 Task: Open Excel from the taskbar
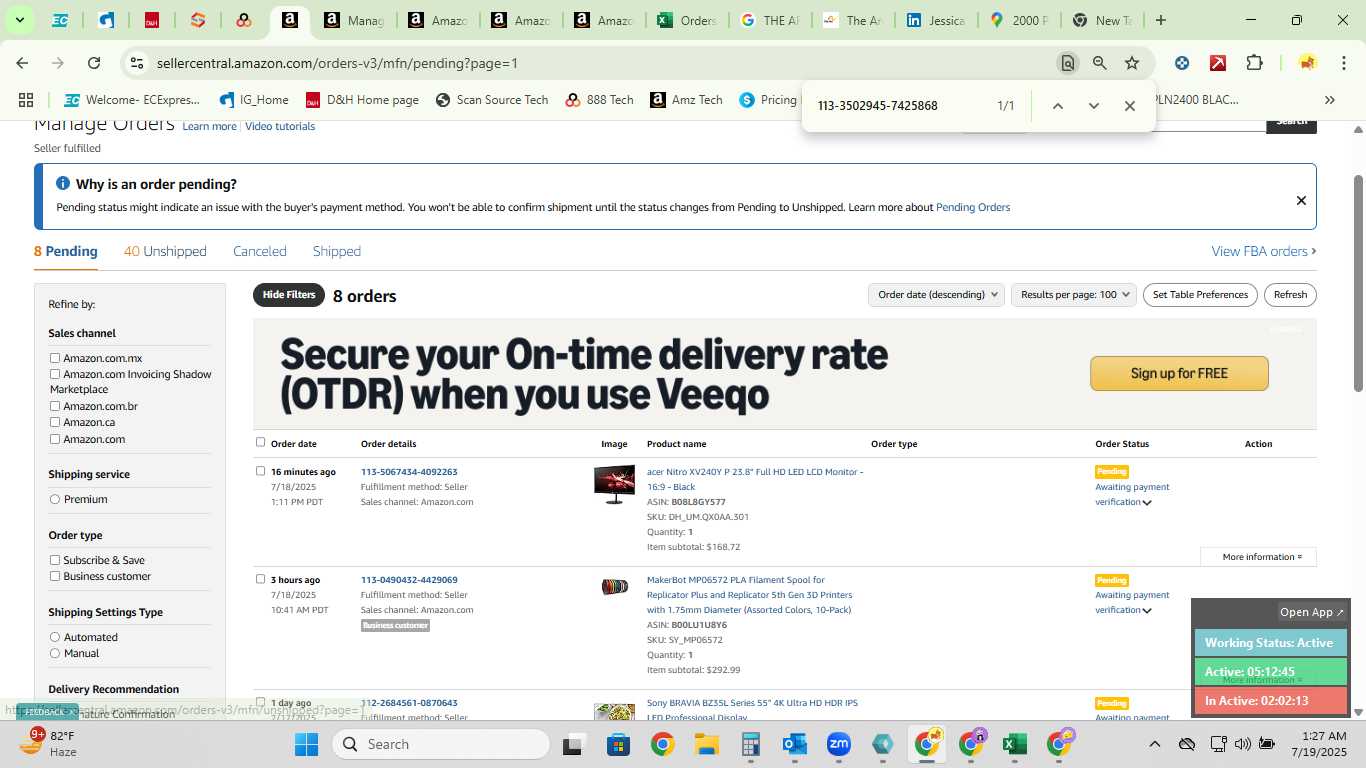(1014, 744)
